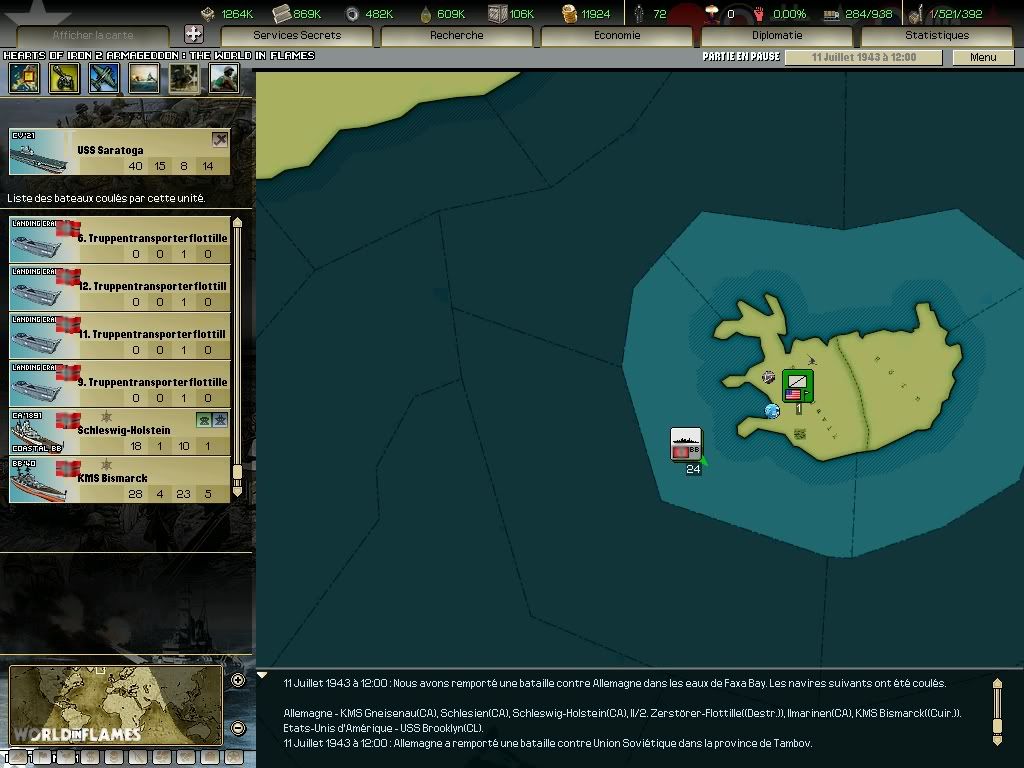Viewport: 1024px width, 768px height.
Task: Click the message log scrollbar thumb
Action: 997,726
